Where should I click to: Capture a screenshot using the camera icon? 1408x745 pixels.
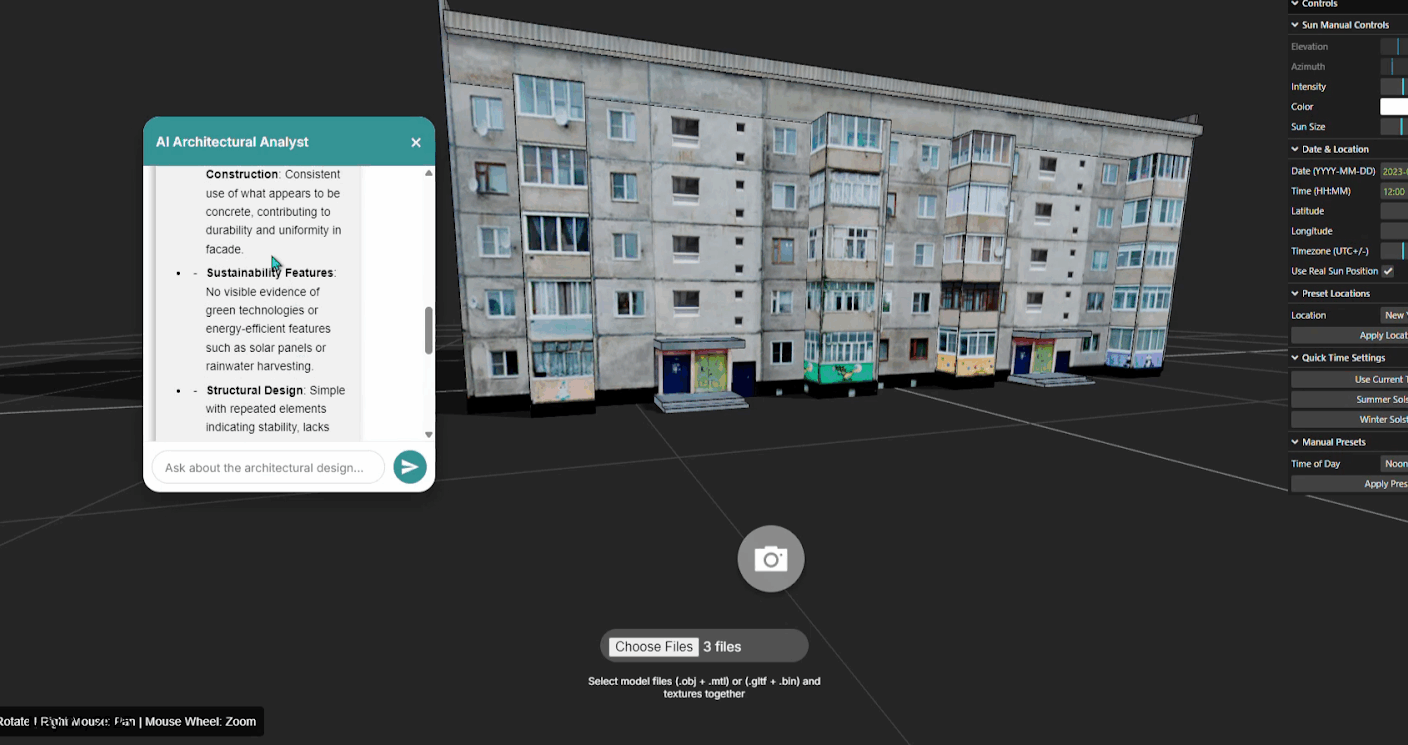[770, 558]
